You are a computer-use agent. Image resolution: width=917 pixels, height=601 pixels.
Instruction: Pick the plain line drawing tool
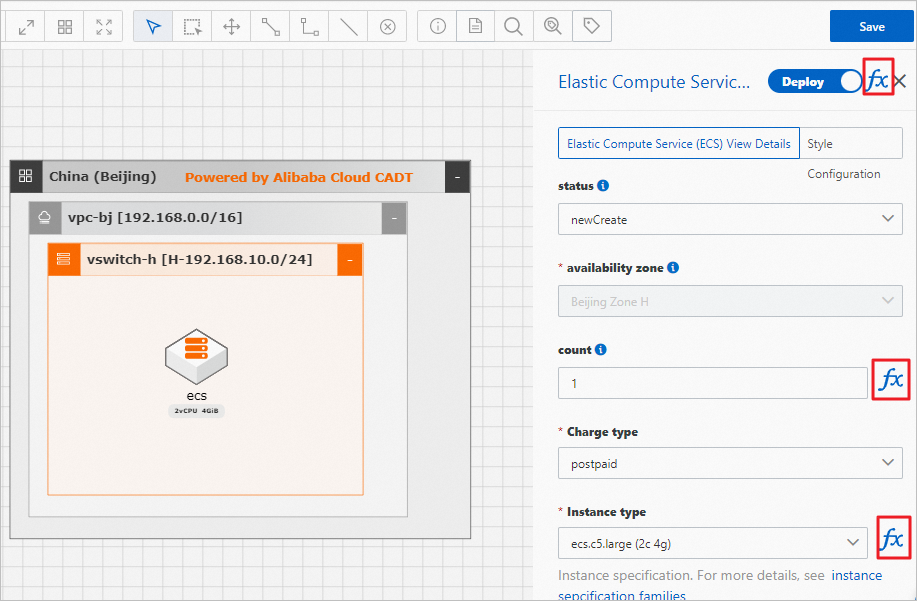pos(348,27)
